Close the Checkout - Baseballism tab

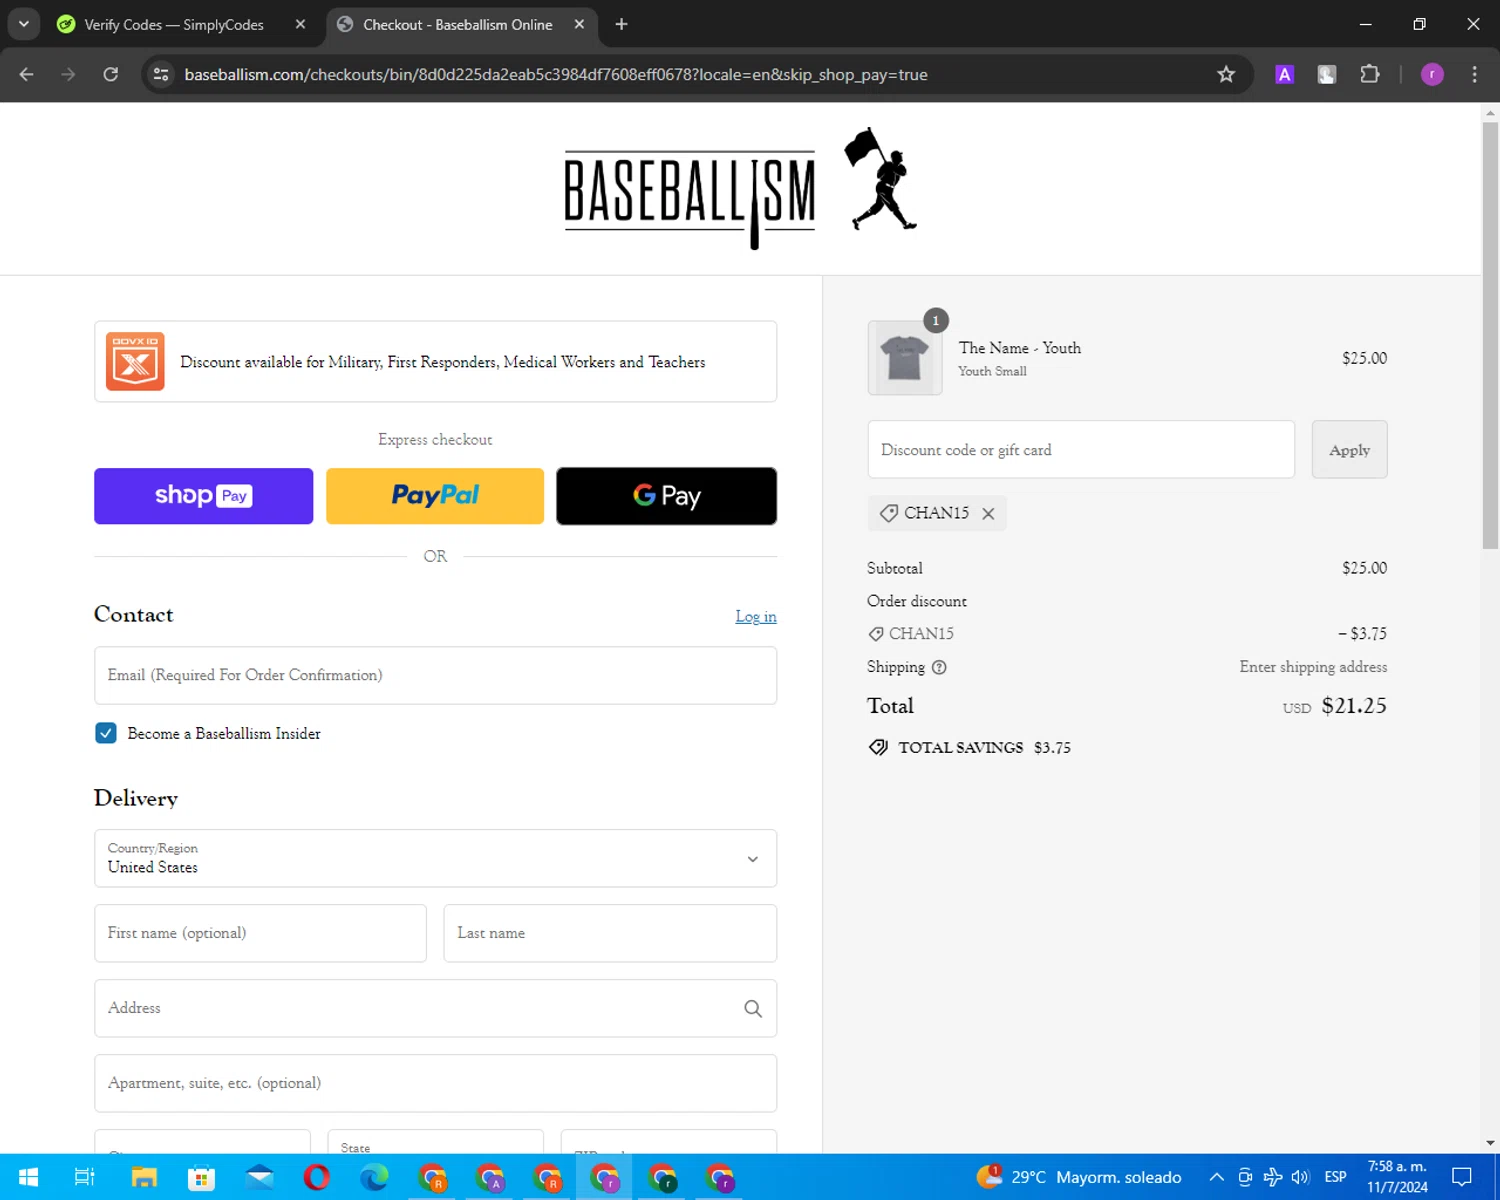(579, 24)
